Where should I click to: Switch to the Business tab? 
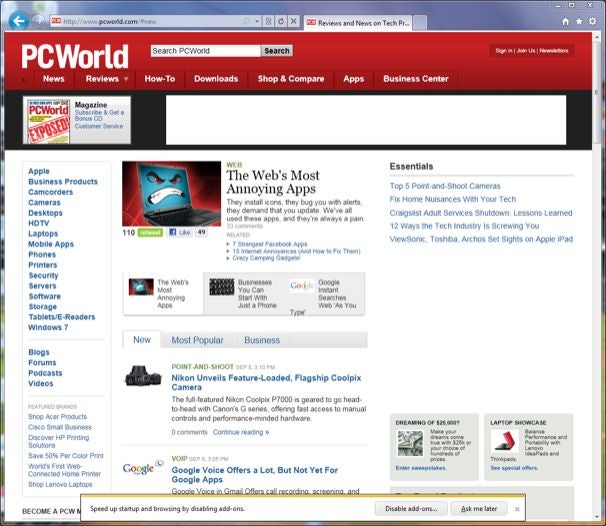262,340
